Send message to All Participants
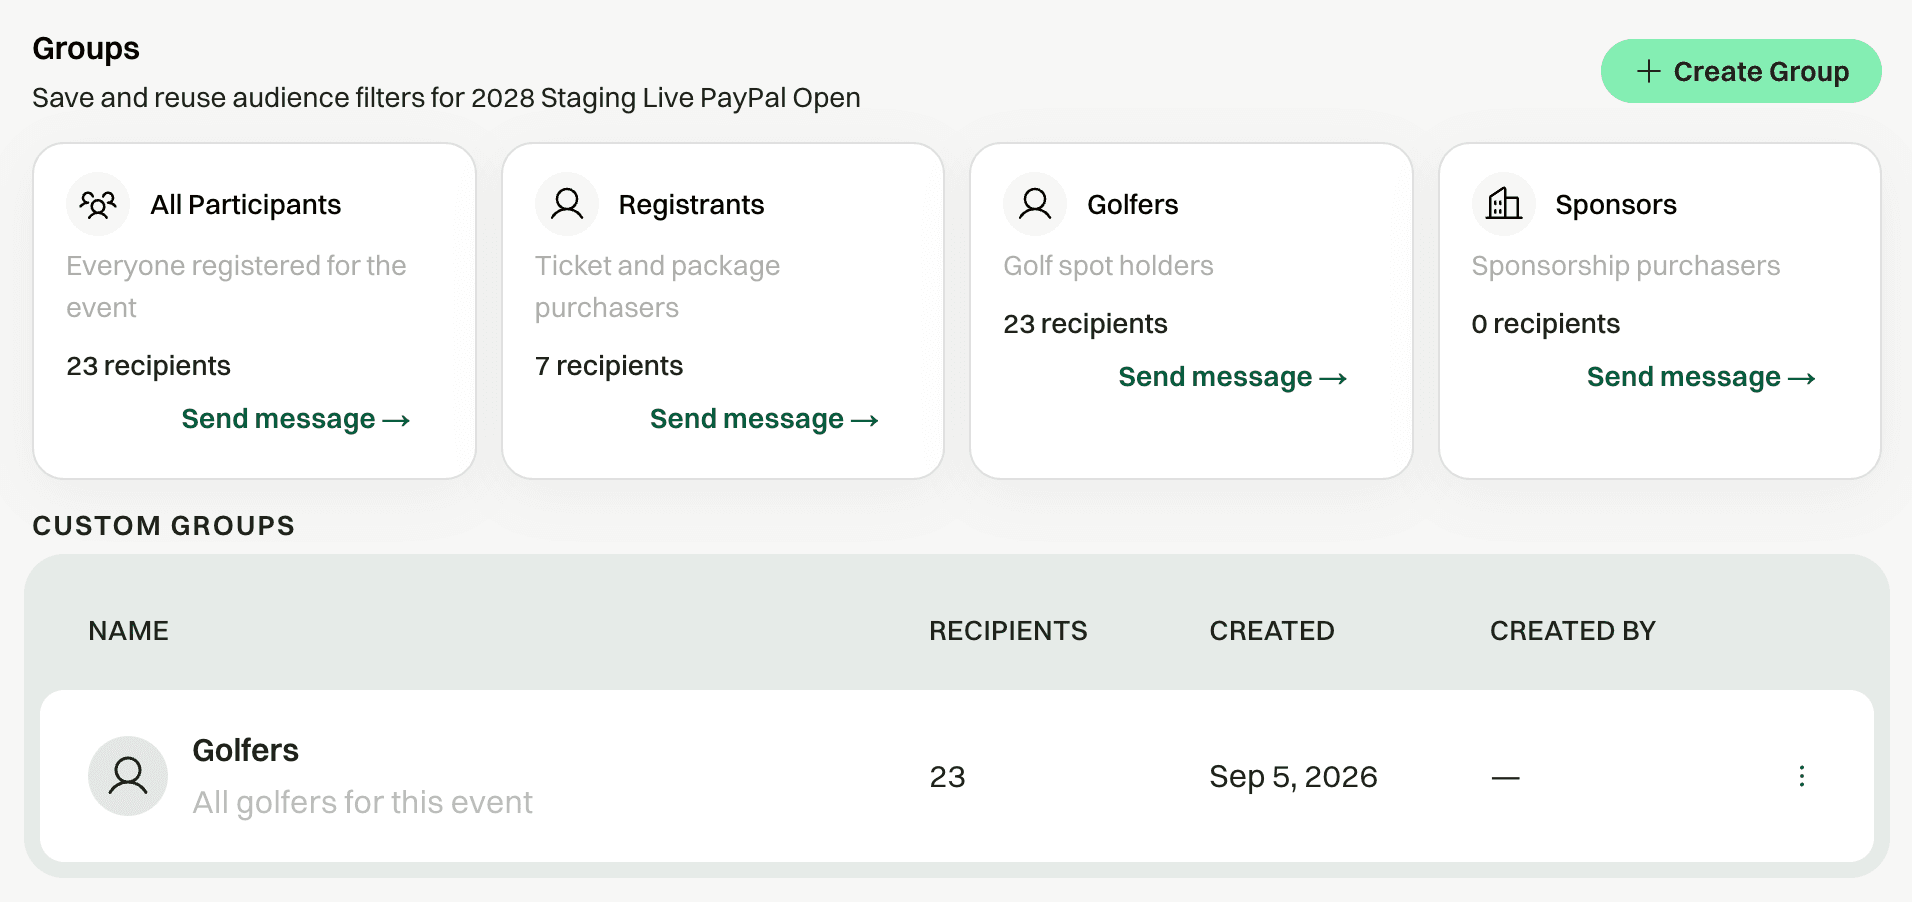 click(x=296, y=419)
